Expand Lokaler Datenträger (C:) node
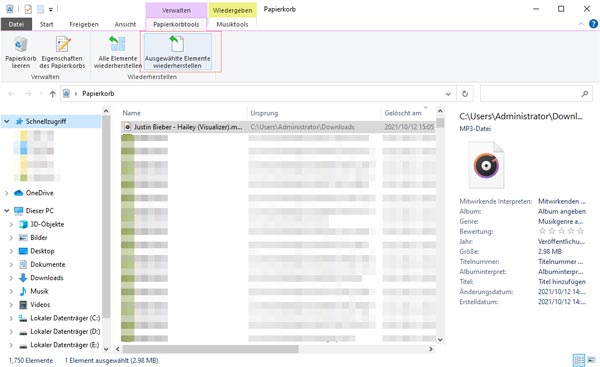The height and width of the screenshot is (367, 600). point(11,318)
